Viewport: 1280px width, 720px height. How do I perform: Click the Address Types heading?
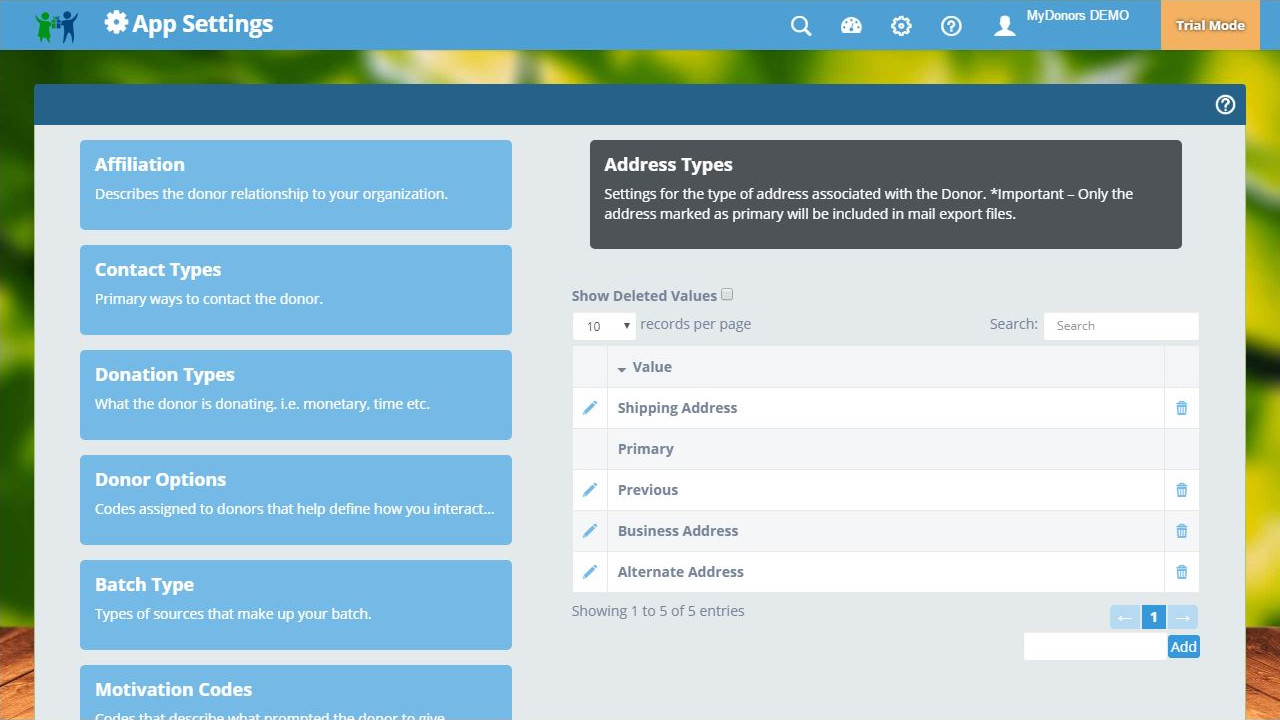[668, 165]
